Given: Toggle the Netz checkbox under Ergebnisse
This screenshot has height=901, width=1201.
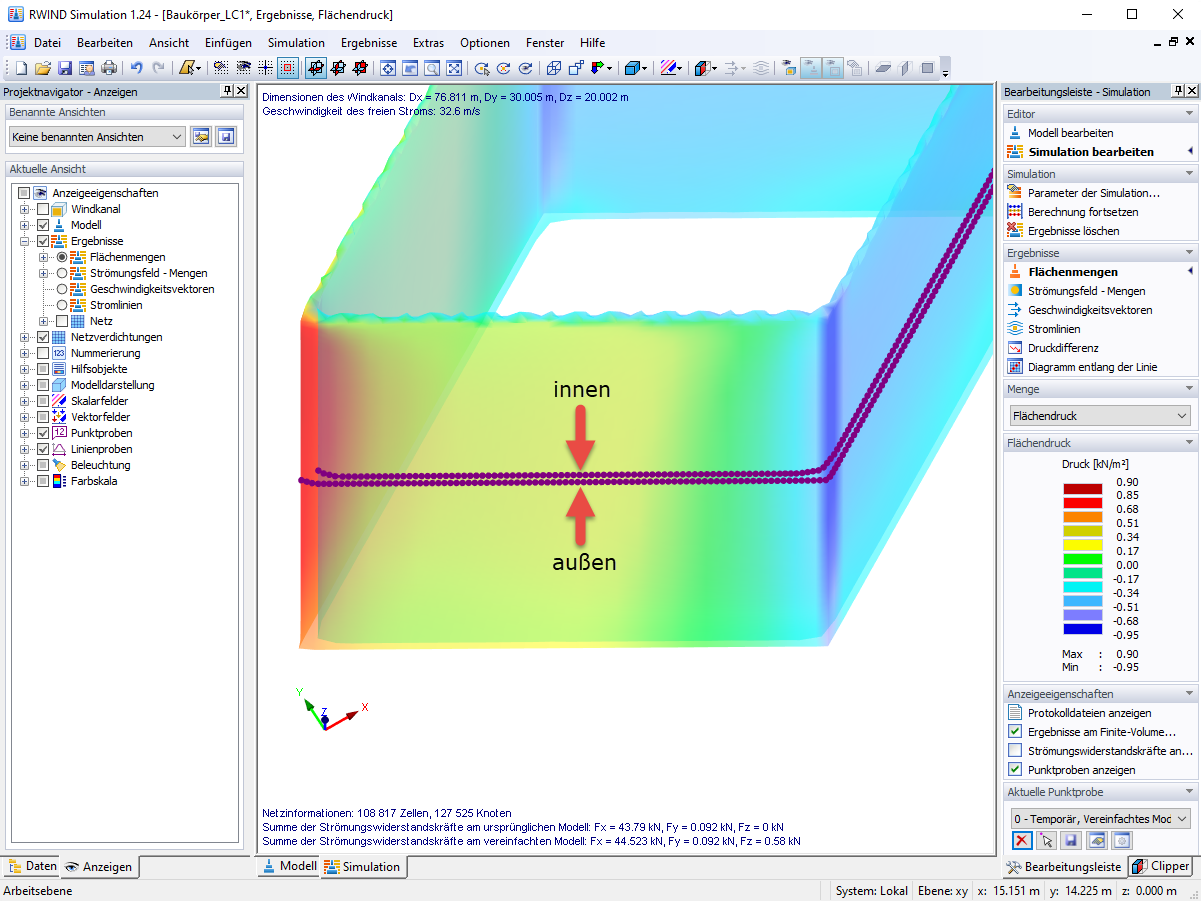Looking at the screenshot, I should point(62,322).
